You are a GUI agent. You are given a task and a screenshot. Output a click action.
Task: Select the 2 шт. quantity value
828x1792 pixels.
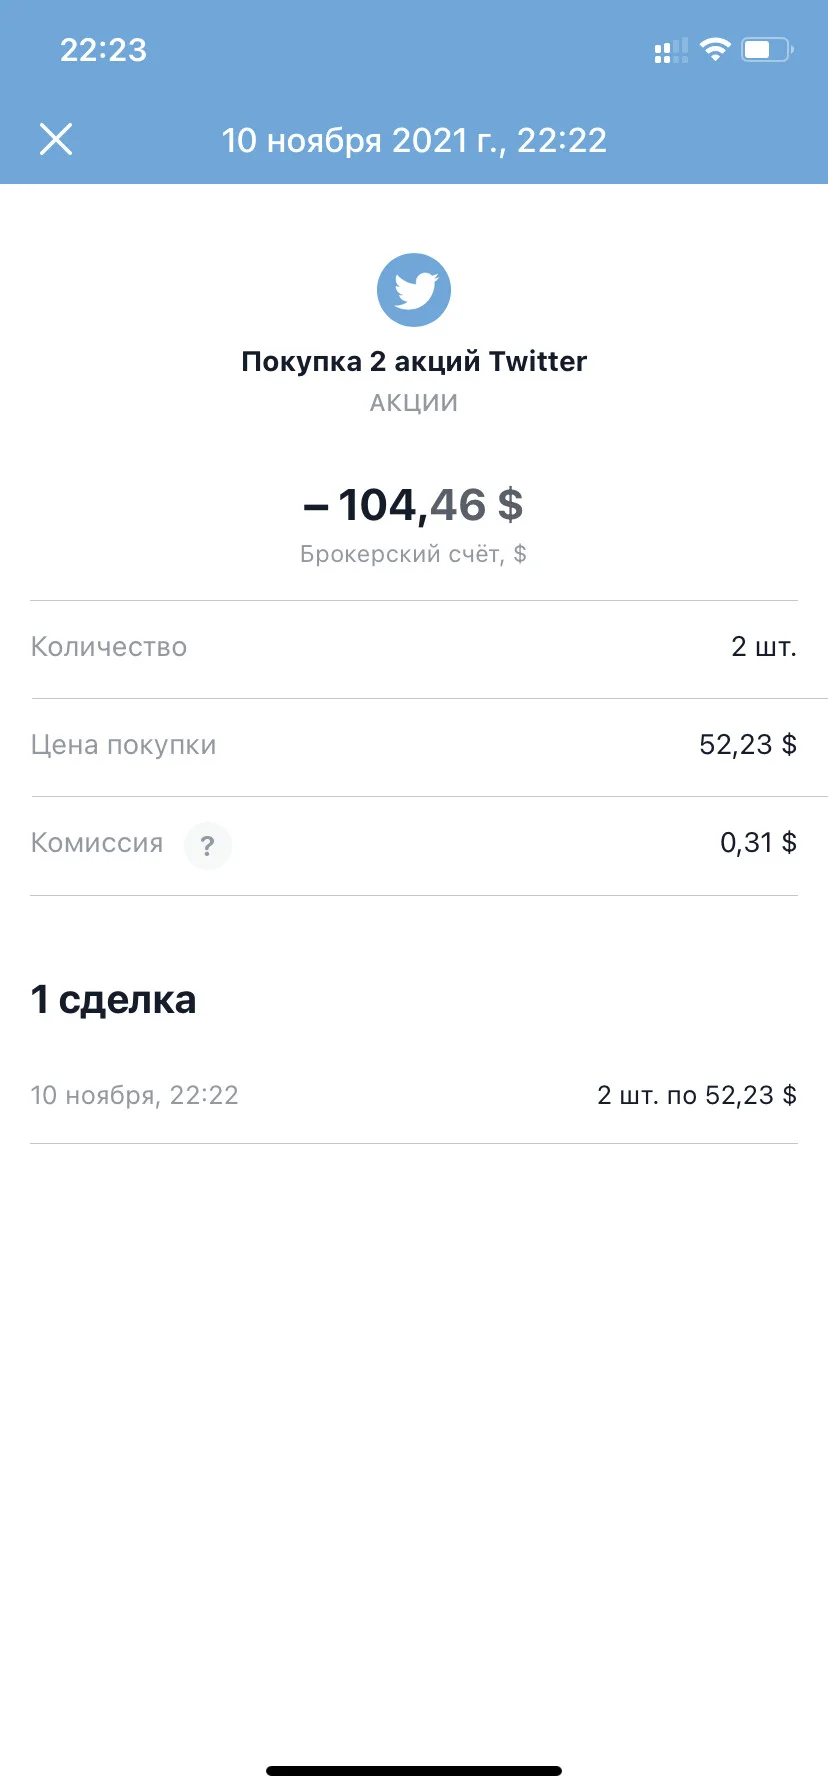pyautogui.click(x=764, y=647)
